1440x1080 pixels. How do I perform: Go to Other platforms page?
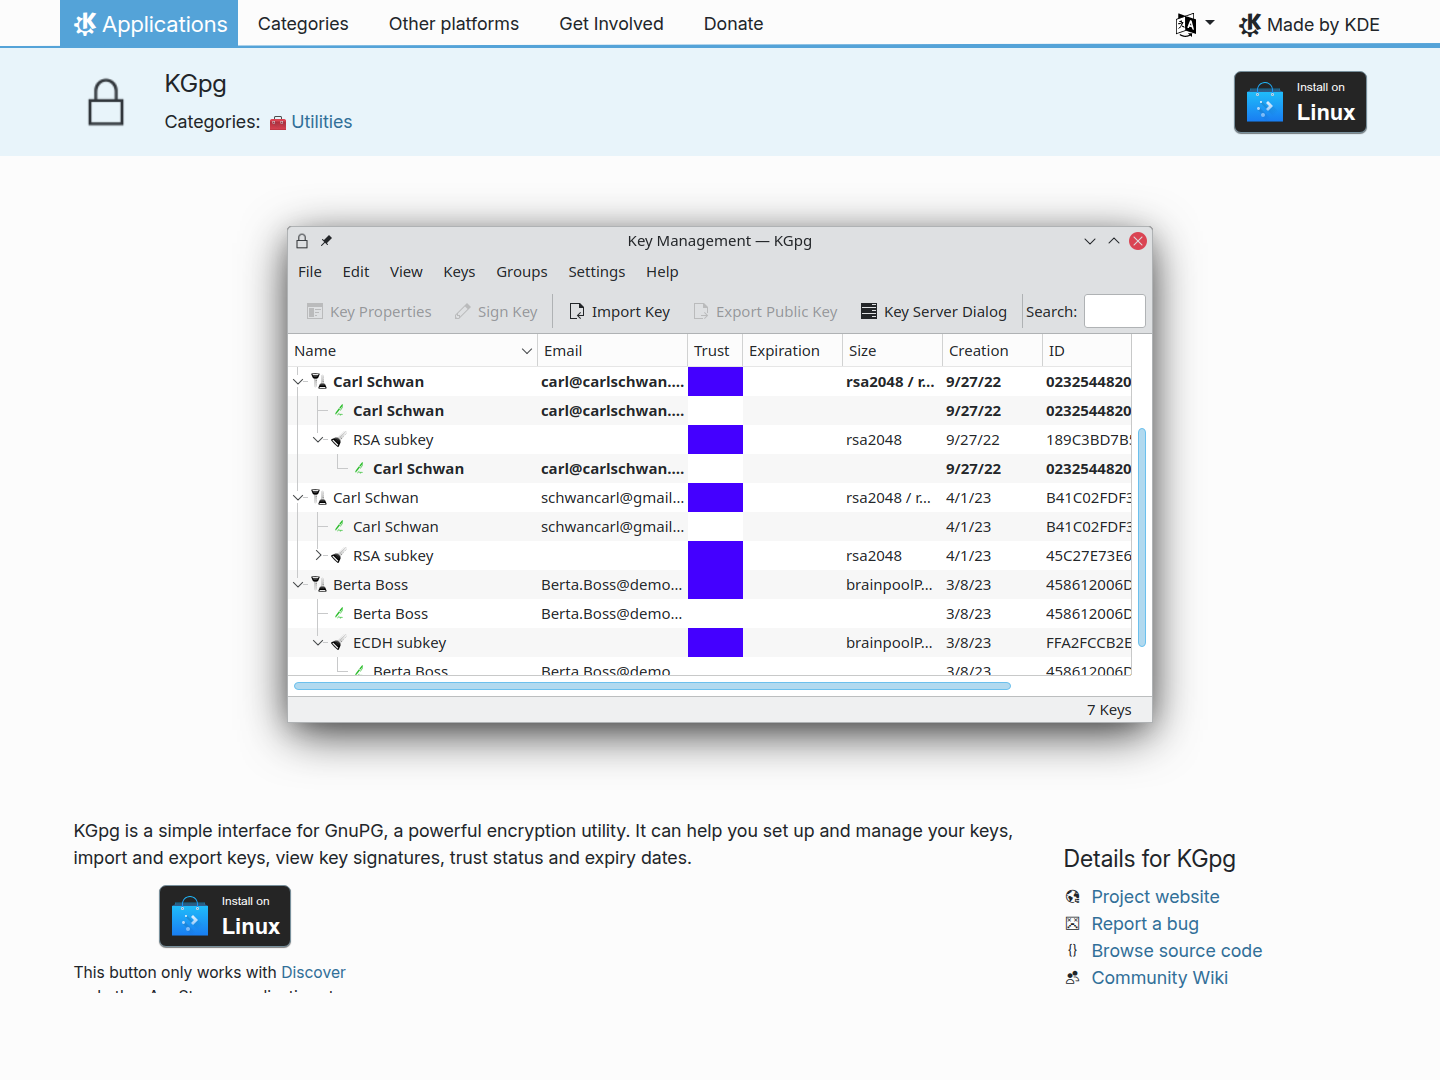pos(454,23)
